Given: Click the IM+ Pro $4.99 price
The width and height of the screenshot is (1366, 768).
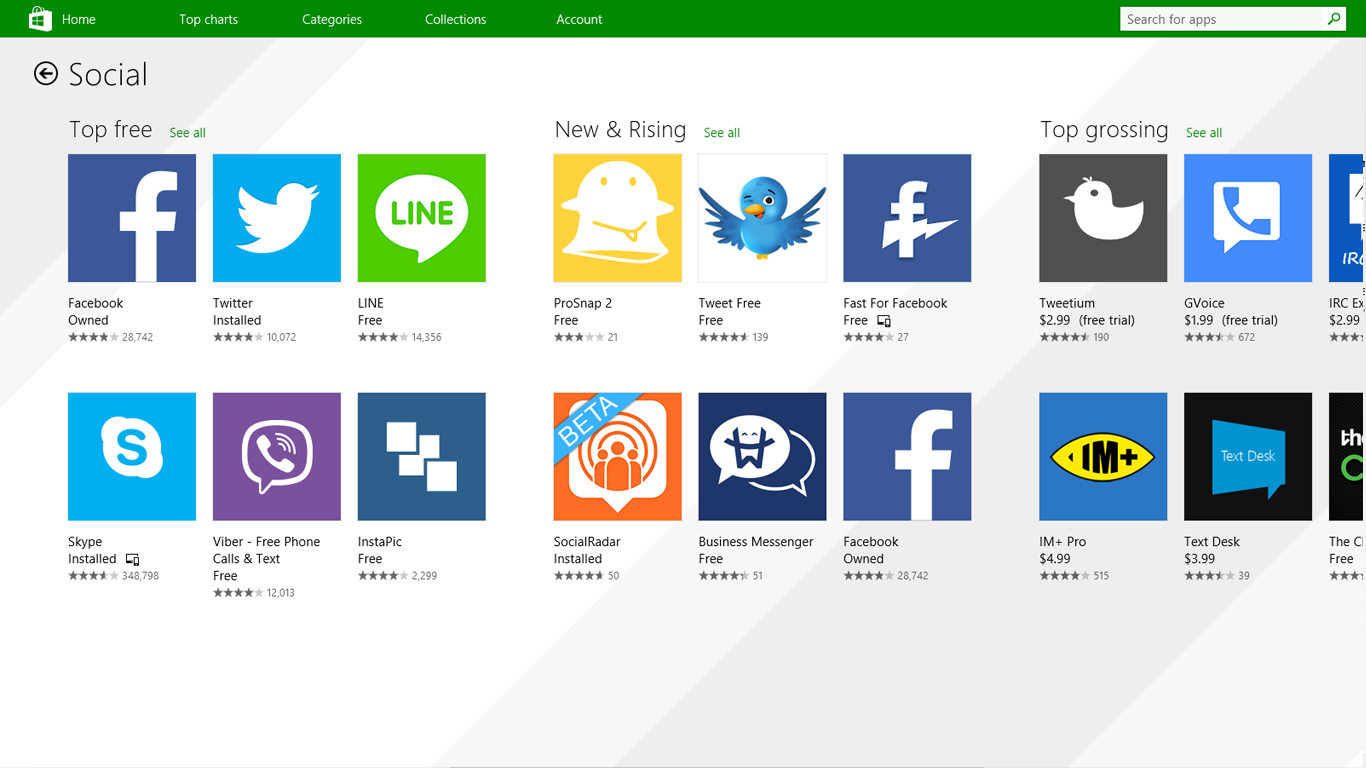Looking at the screenshot, I should click(1055, 559).
